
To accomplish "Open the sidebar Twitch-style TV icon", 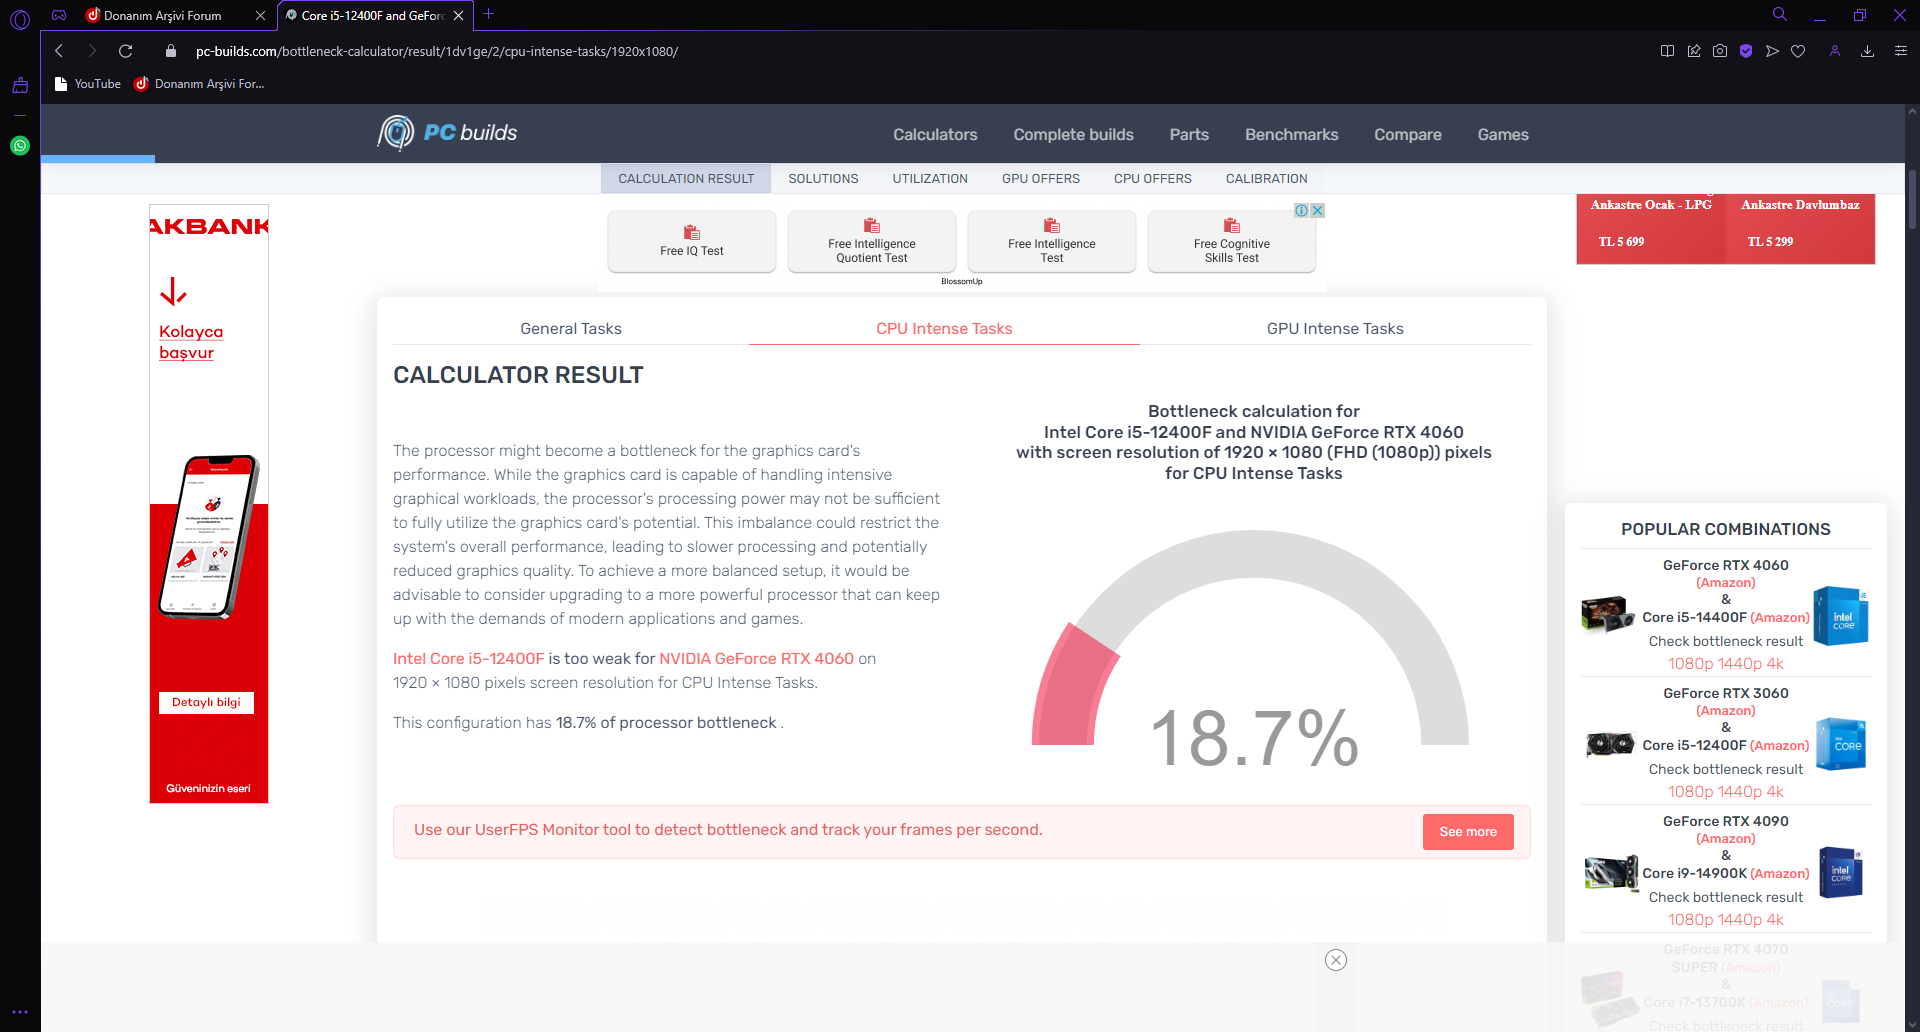I will point(20,86).
